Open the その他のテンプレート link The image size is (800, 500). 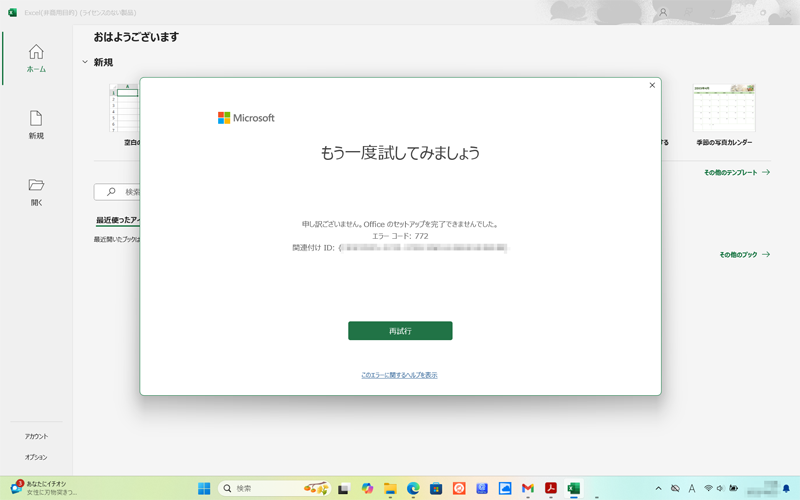pos(736,173)
